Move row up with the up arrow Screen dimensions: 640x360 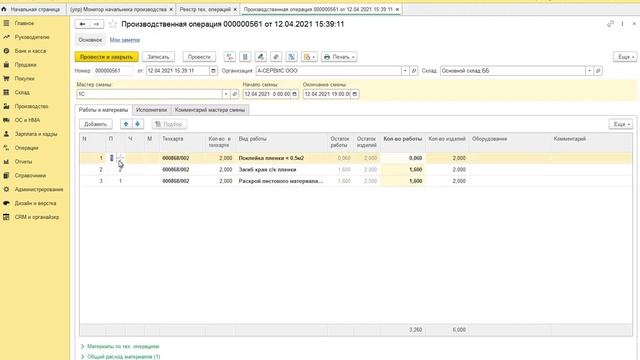pos(126,124)
